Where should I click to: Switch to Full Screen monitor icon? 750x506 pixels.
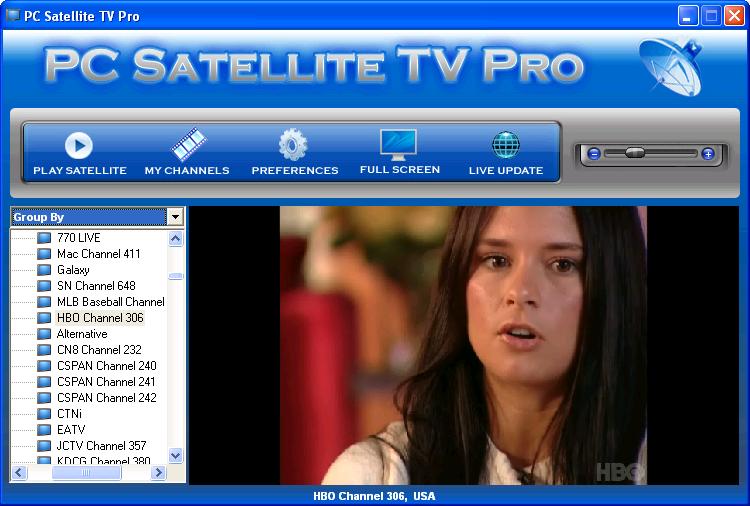click(x=398, y=144)
